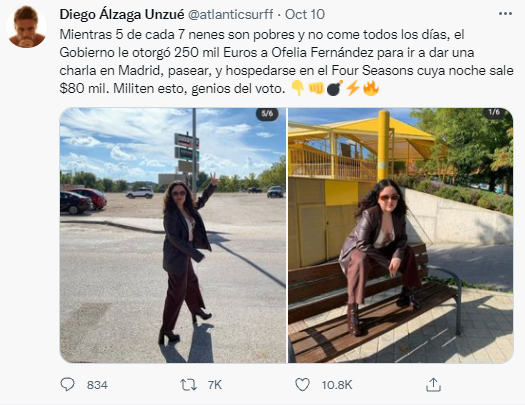Click the 1/6 badge on right photo
Image resolution: width=525 pixels, height=405 pixels.
click(x=494, y=112)
